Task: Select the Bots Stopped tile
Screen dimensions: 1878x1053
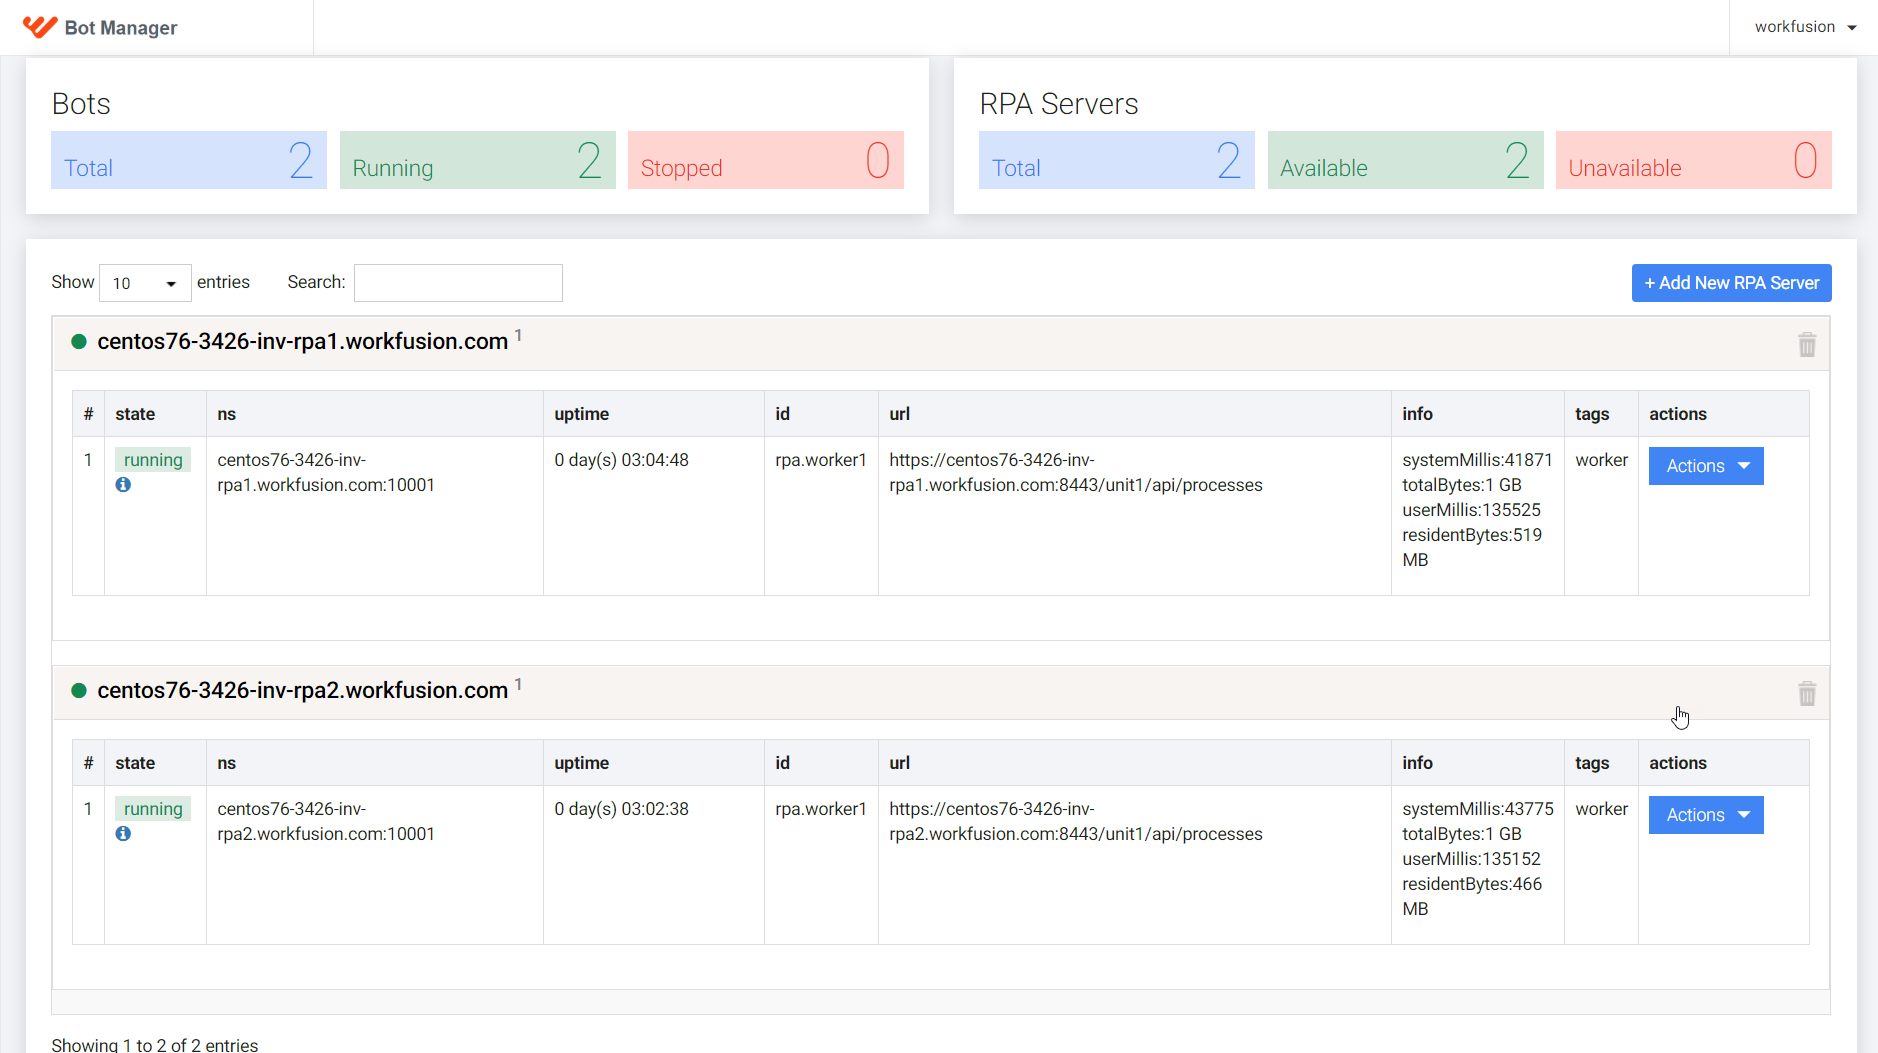Action: click(766, 160)
